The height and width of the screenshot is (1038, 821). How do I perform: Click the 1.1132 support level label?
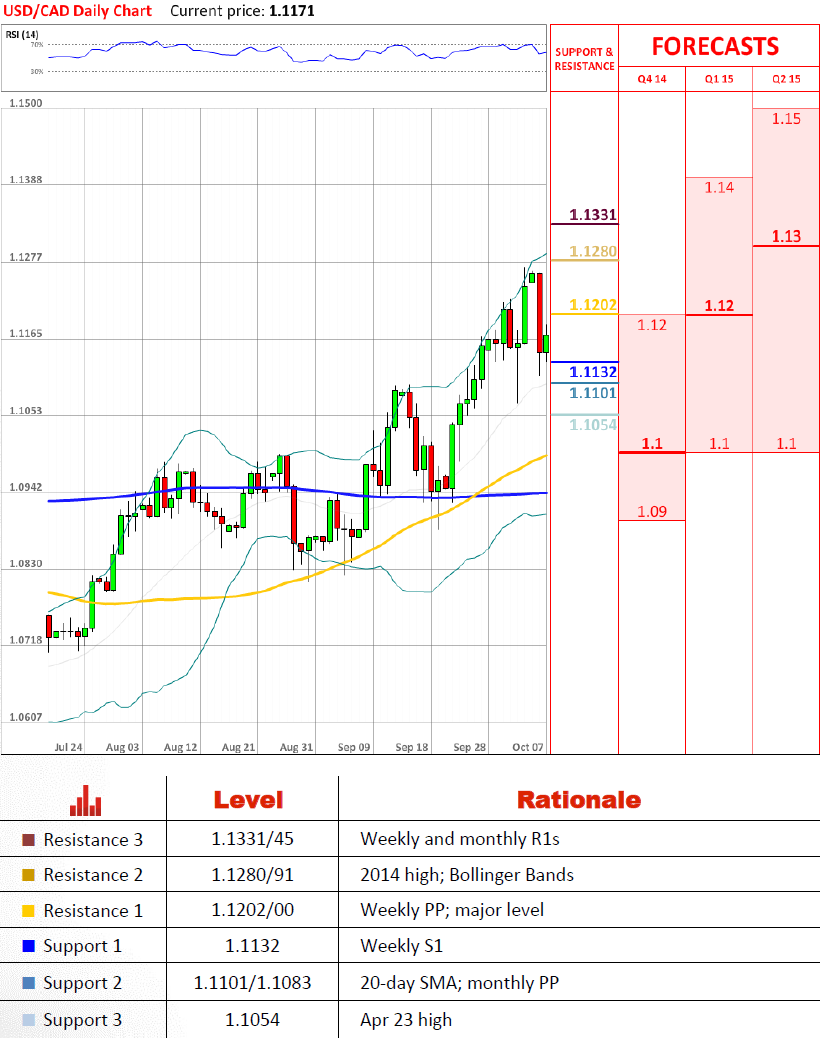tap(593, 372)
